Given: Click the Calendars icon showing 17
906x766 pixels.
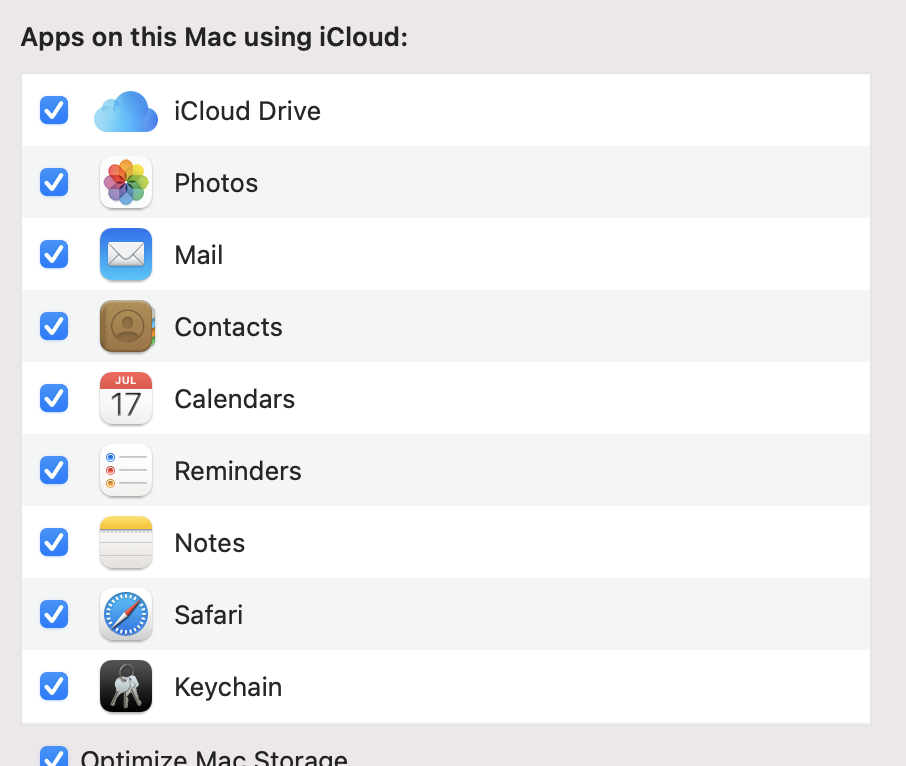Looking at the screenshot, I should point(126,399).
